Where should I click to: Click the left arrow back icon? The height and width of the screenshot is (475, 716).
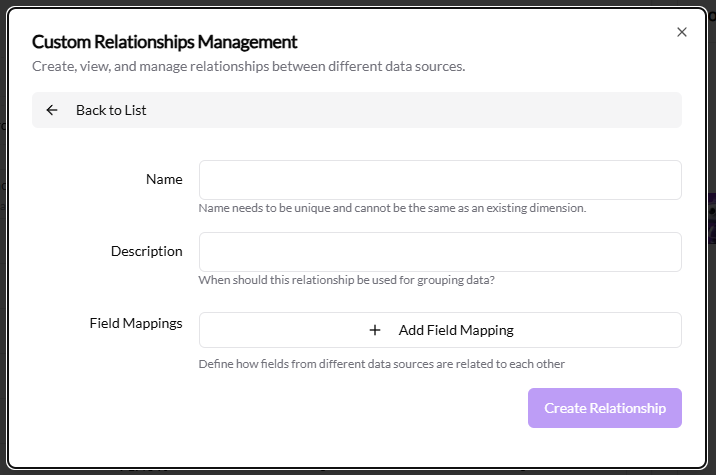(52, 110)
